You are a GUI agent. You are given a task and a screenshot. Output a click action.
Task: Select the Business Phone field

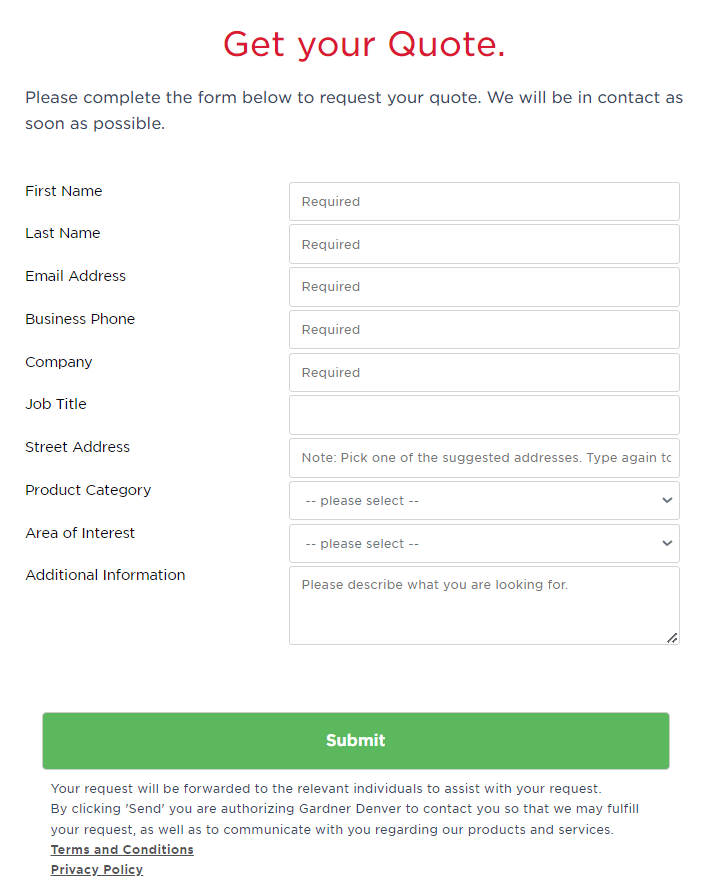coord(484,329)
